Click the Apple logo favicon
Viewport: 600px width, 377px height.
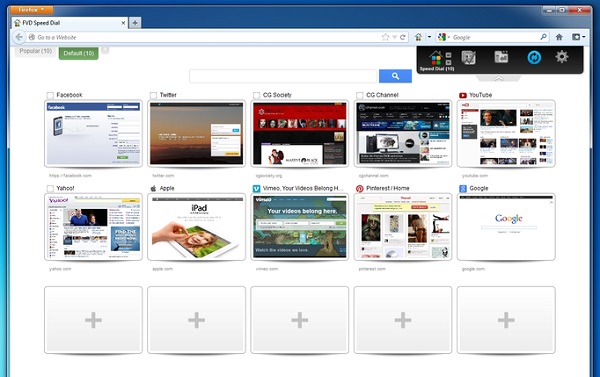(153, 188)
